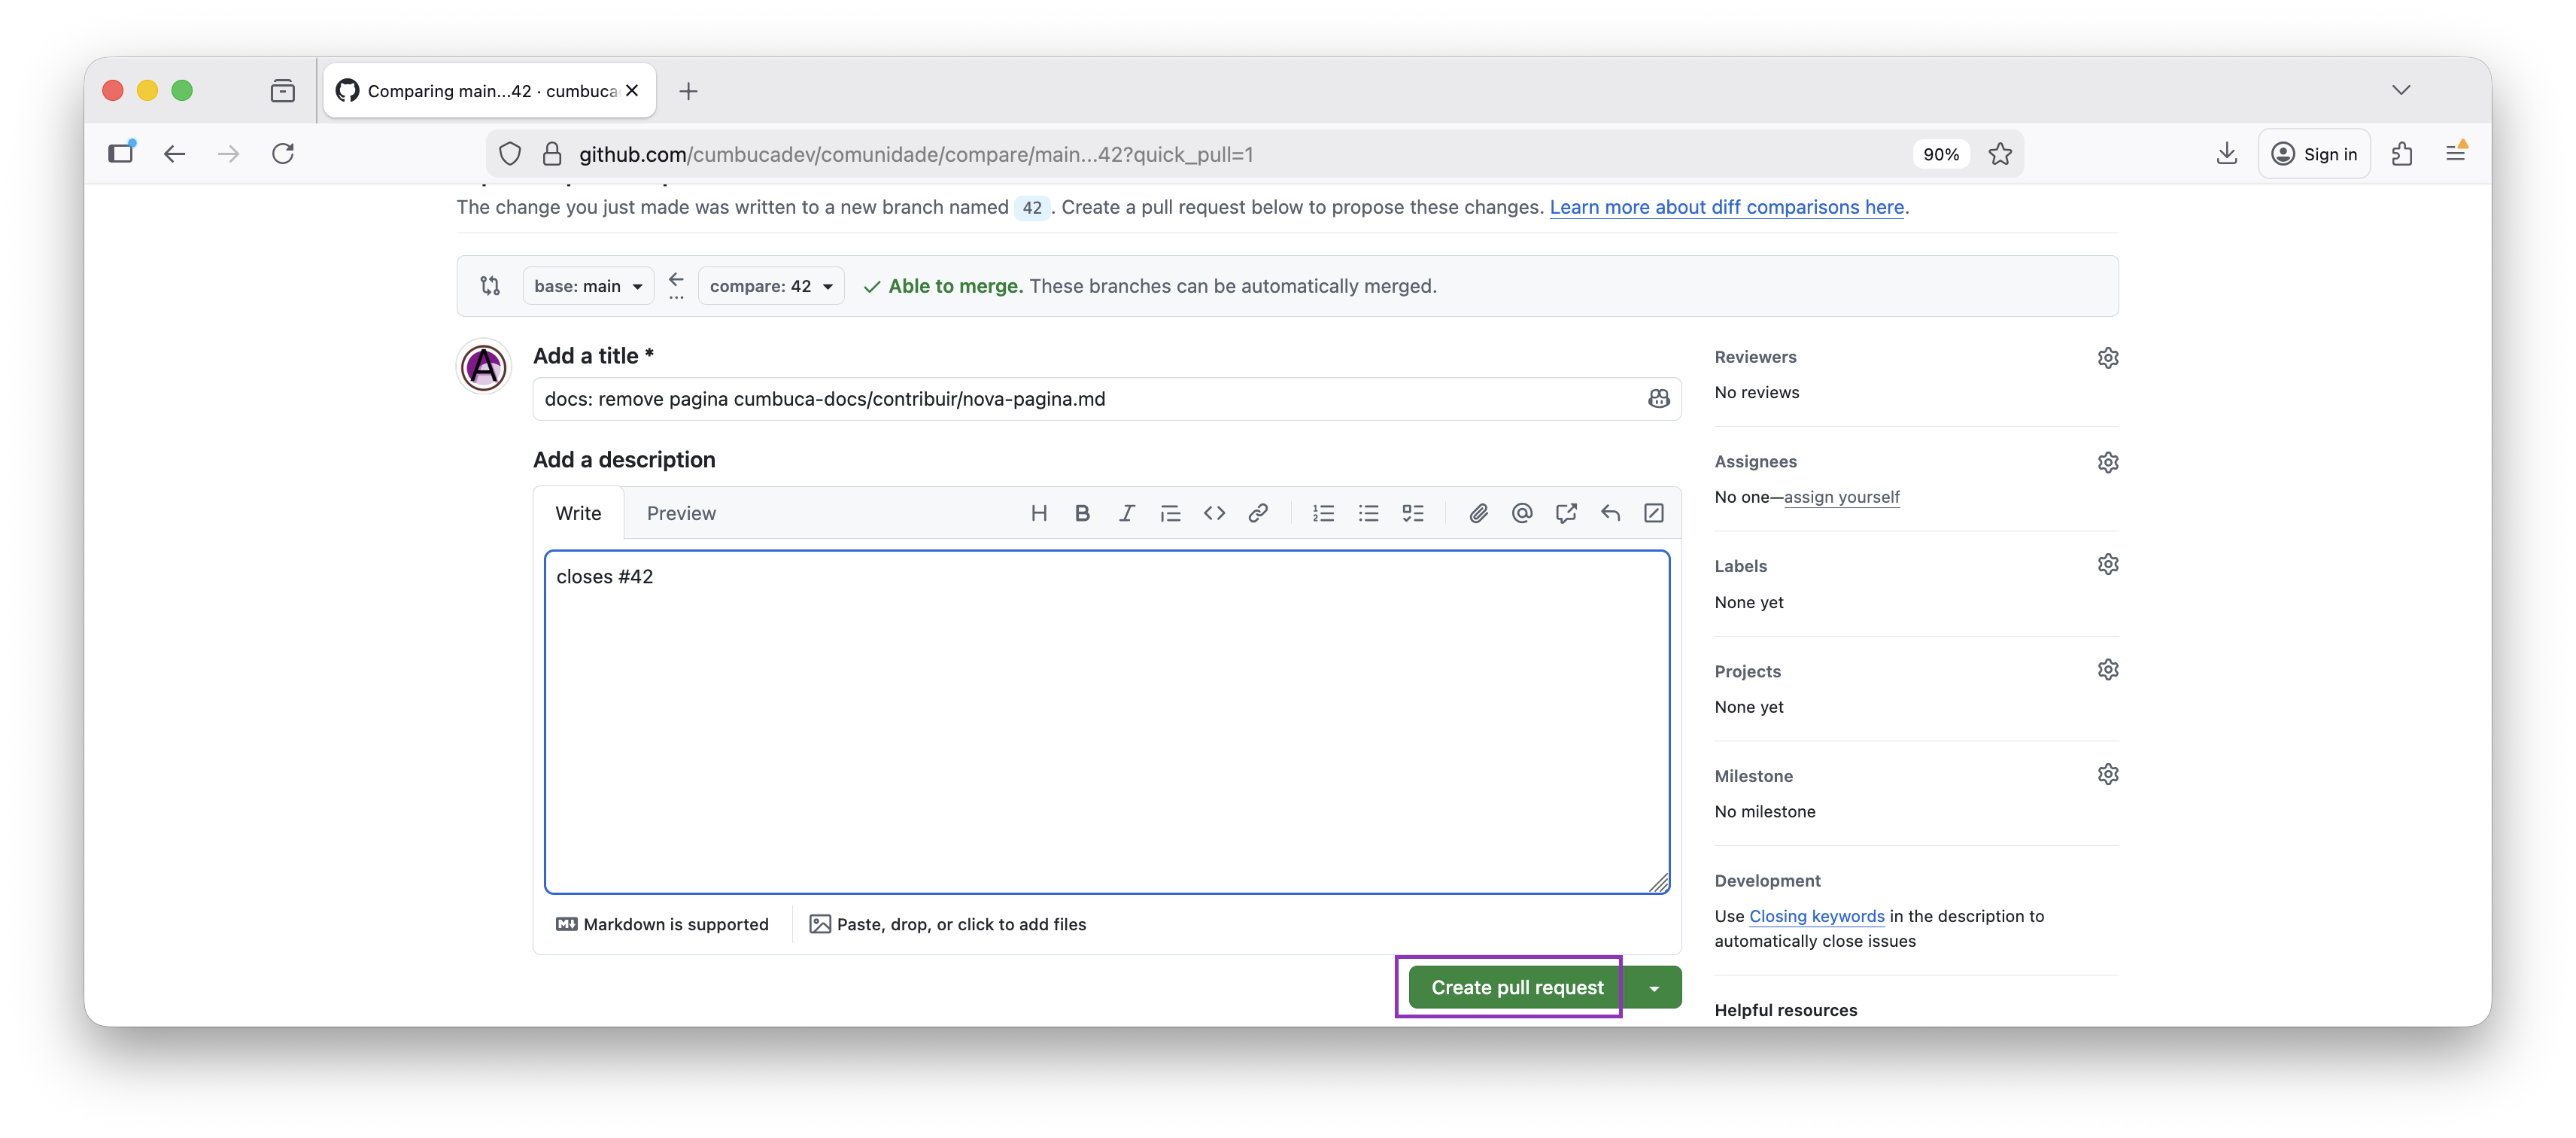
Task: Click into the description text area
Action: 1107,722
